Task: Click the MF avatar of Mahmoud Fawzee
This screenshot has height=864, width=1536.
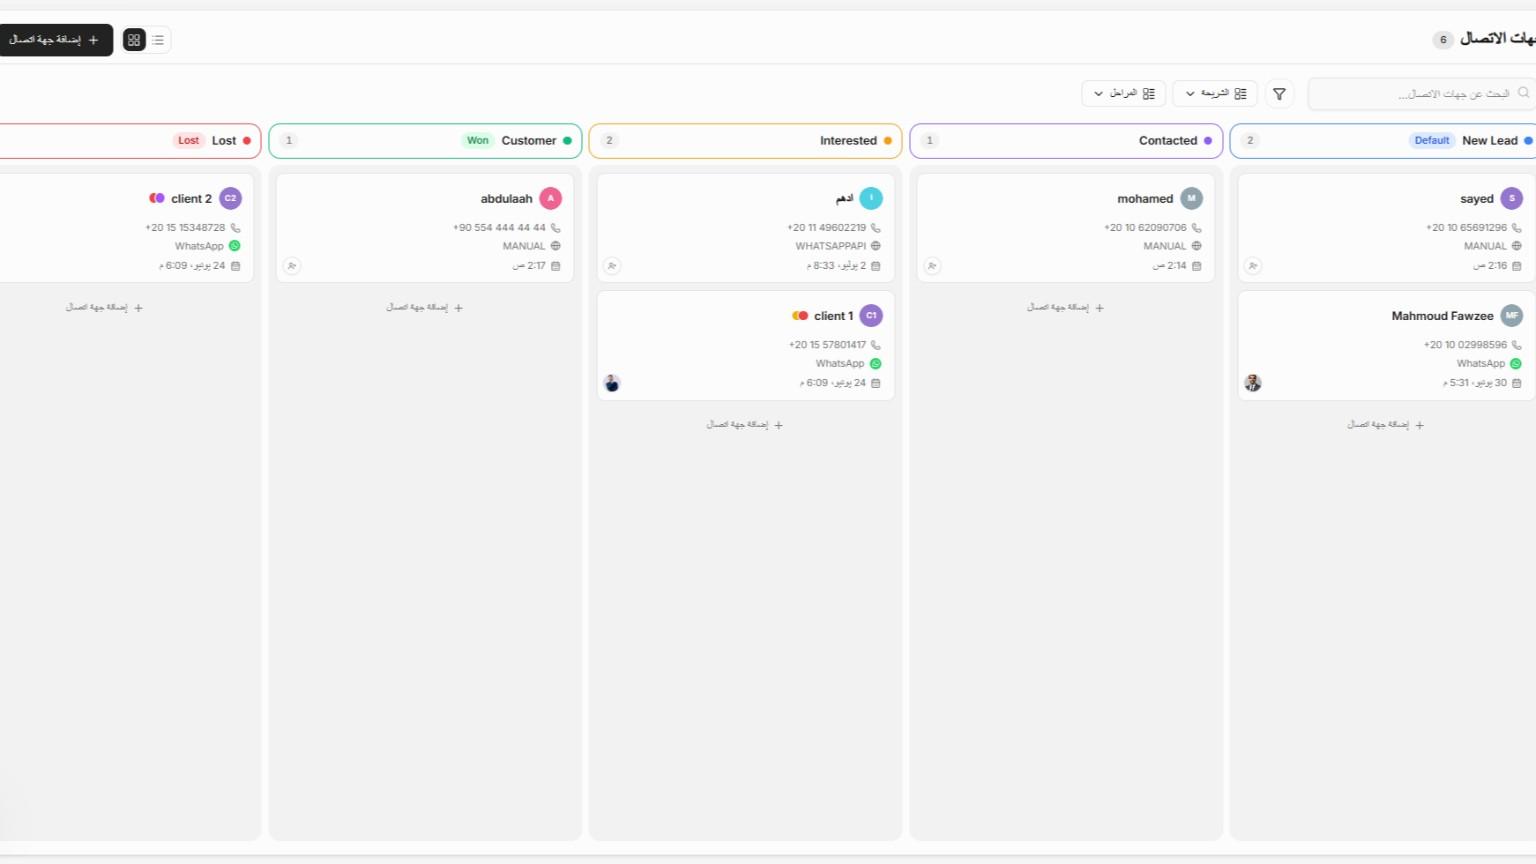Action: [1512, 316]
